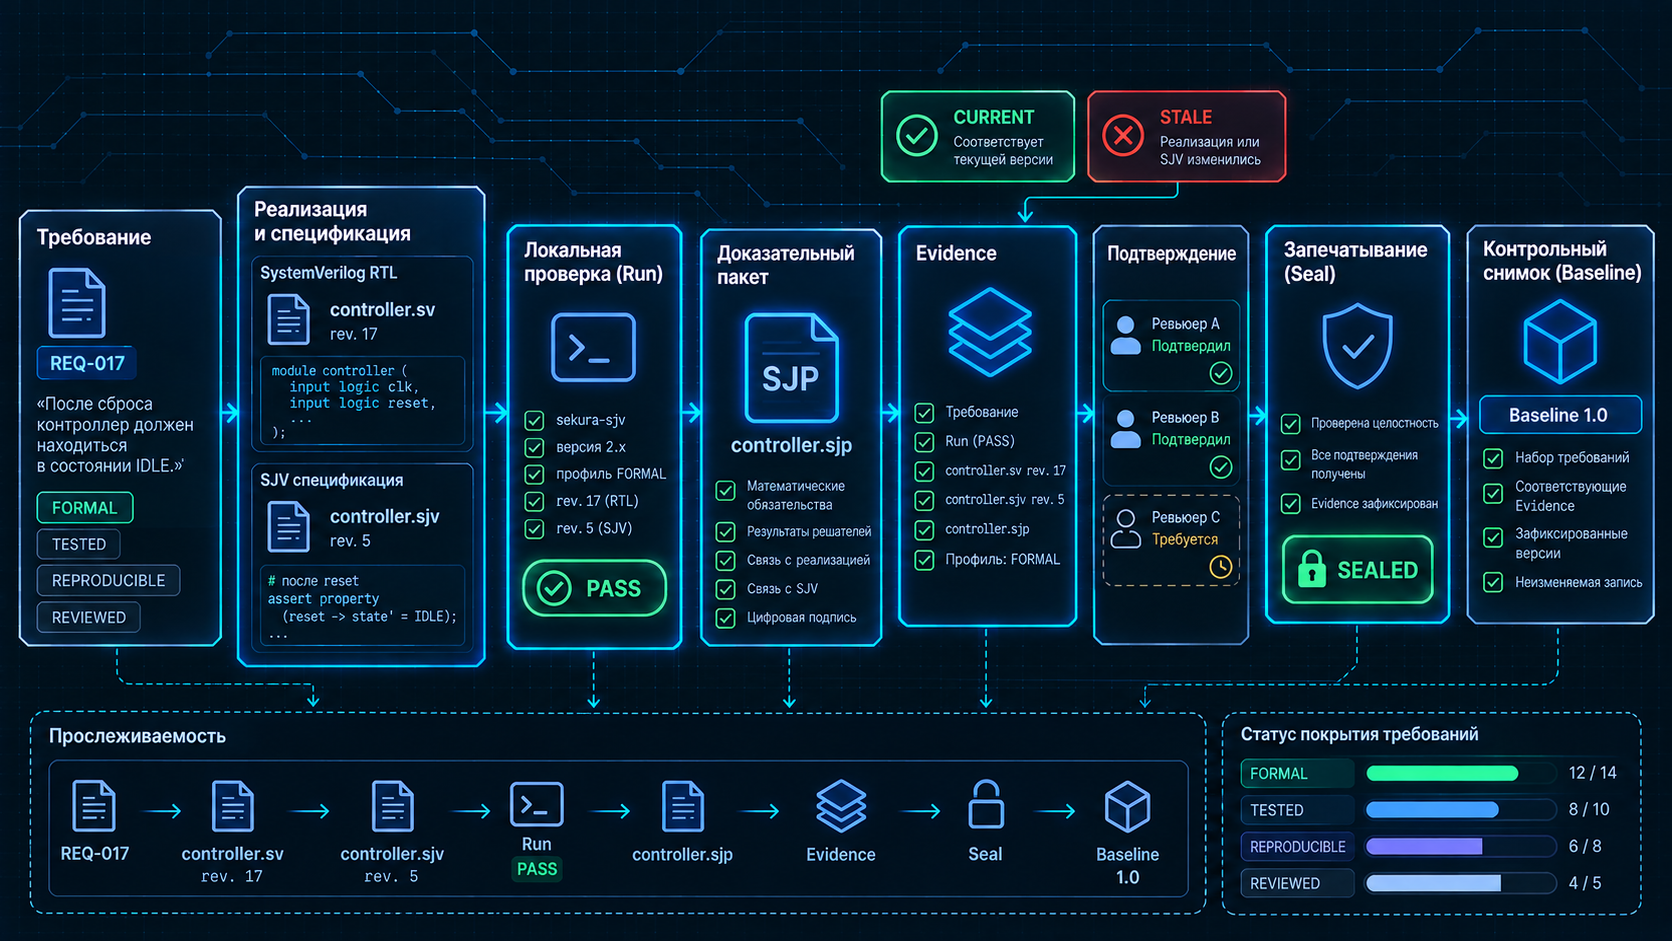Click the controller.sjv file icon in SJV спецификация
Viewport: 1672px width, 941px height.
coord(288,526)
